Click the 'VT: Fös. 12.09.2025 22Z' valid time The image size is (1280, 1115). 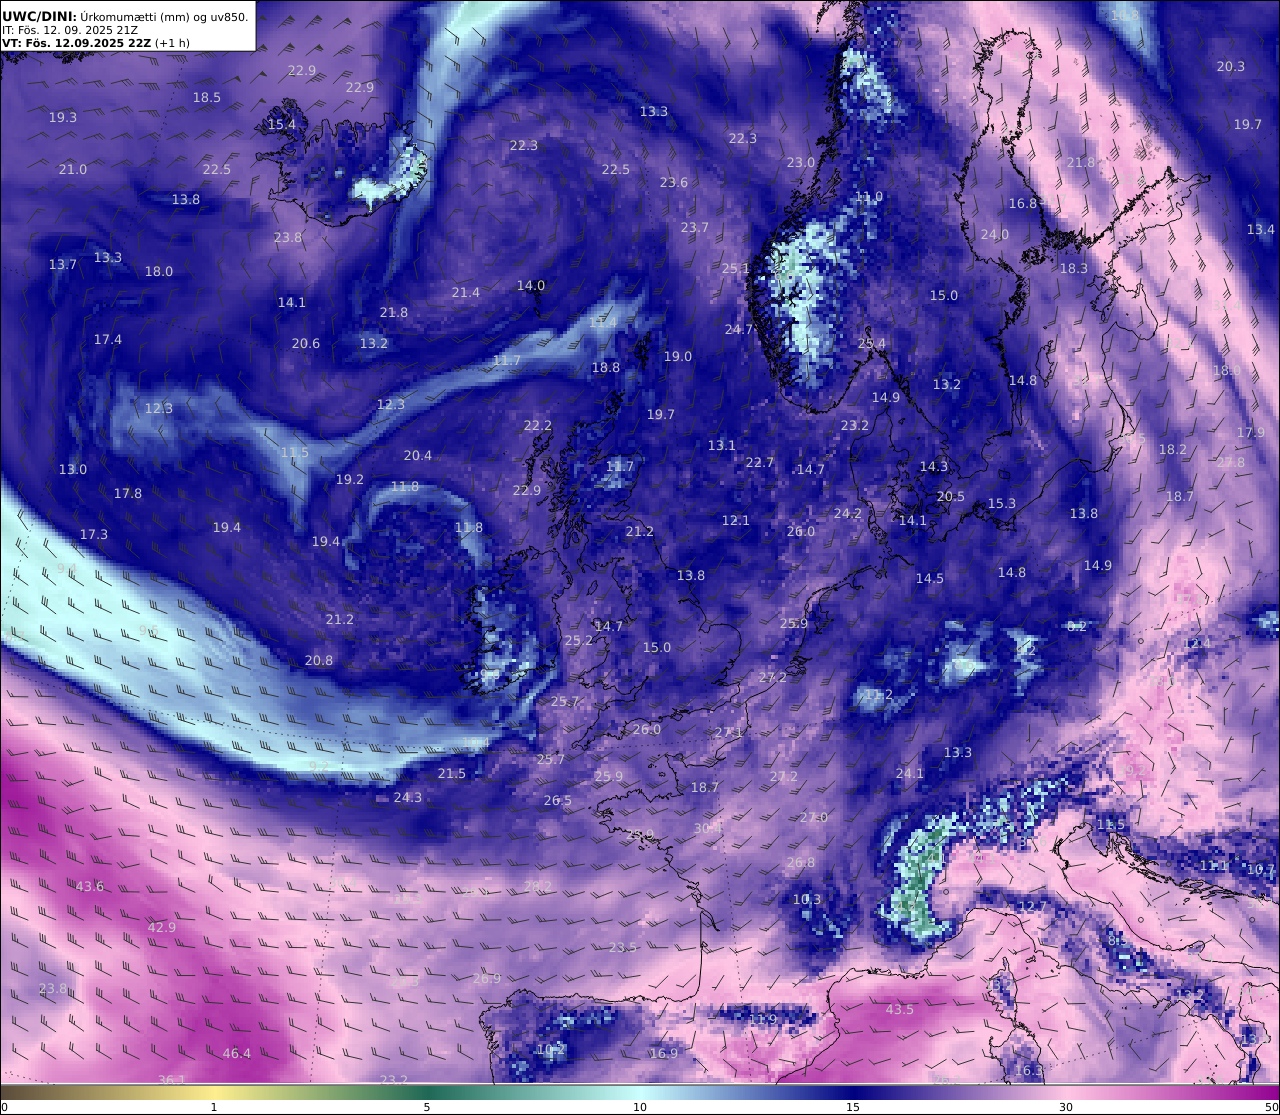pyautogui.click(x=78, y=43)
